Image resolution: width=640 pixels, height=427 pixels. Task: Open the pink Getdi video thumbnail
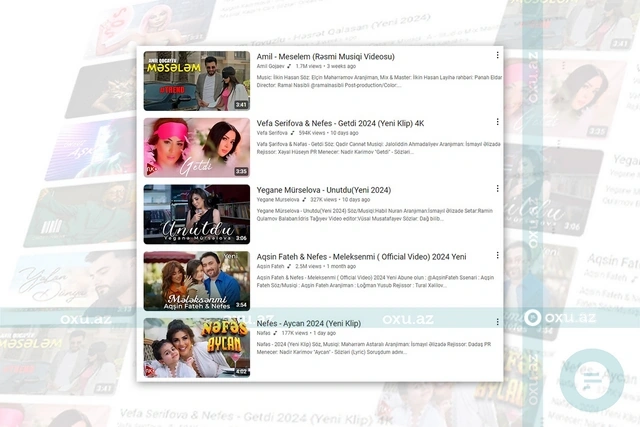[196, 147]
